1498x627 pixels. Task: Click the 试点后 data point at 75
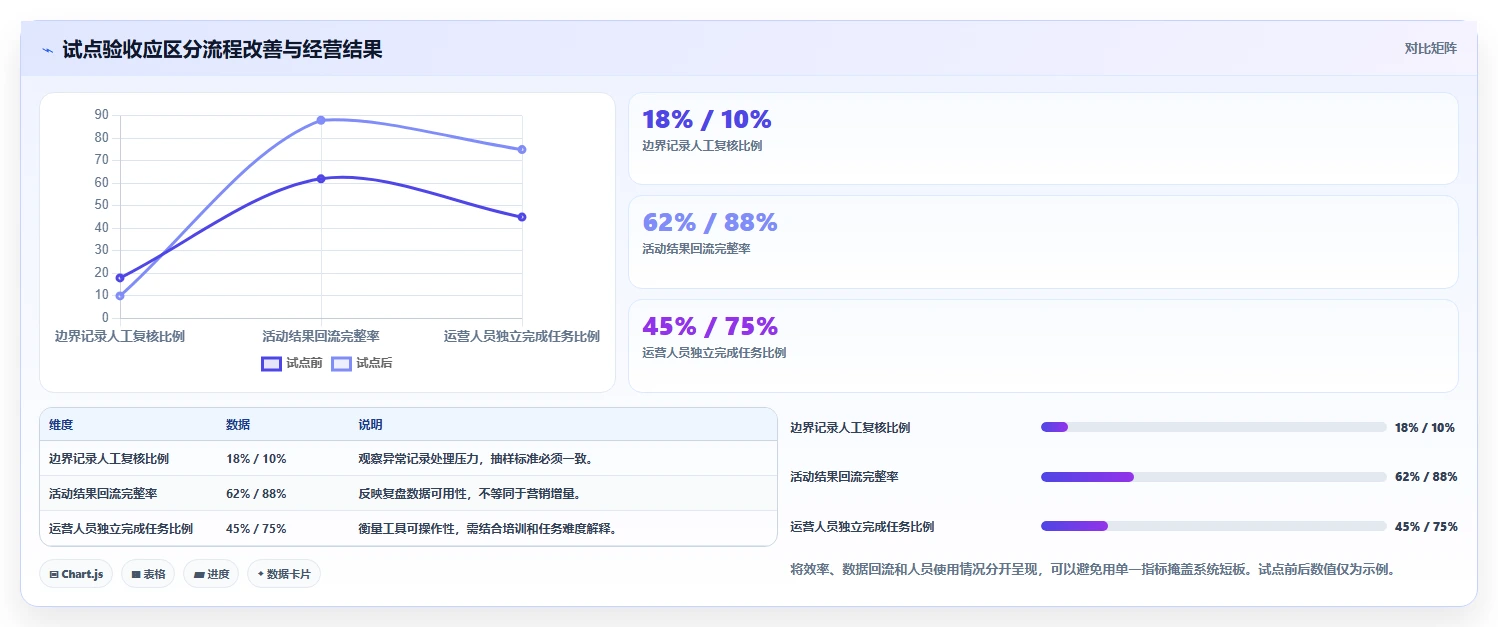coord(522,149)
